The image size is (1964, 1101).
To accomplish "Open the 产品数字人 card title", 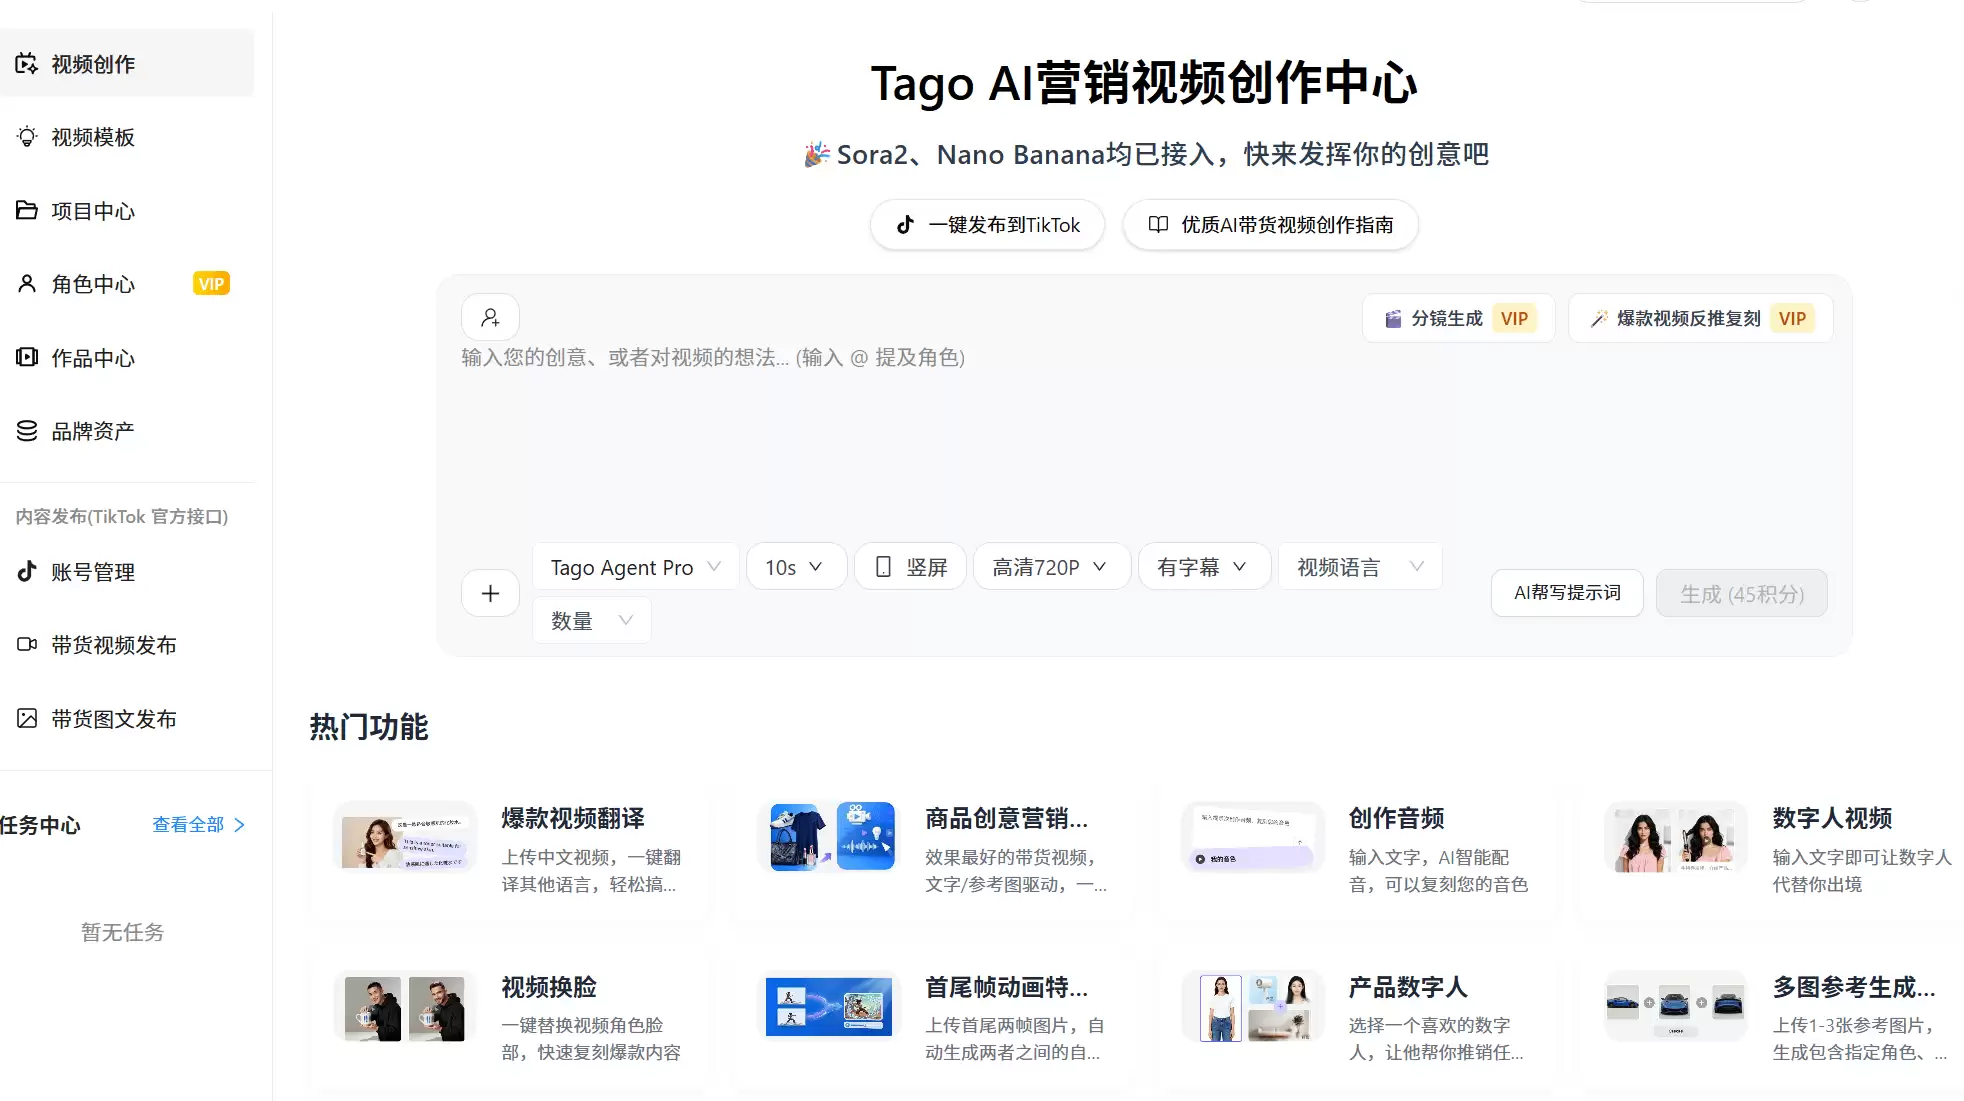I will (1408, 987).
